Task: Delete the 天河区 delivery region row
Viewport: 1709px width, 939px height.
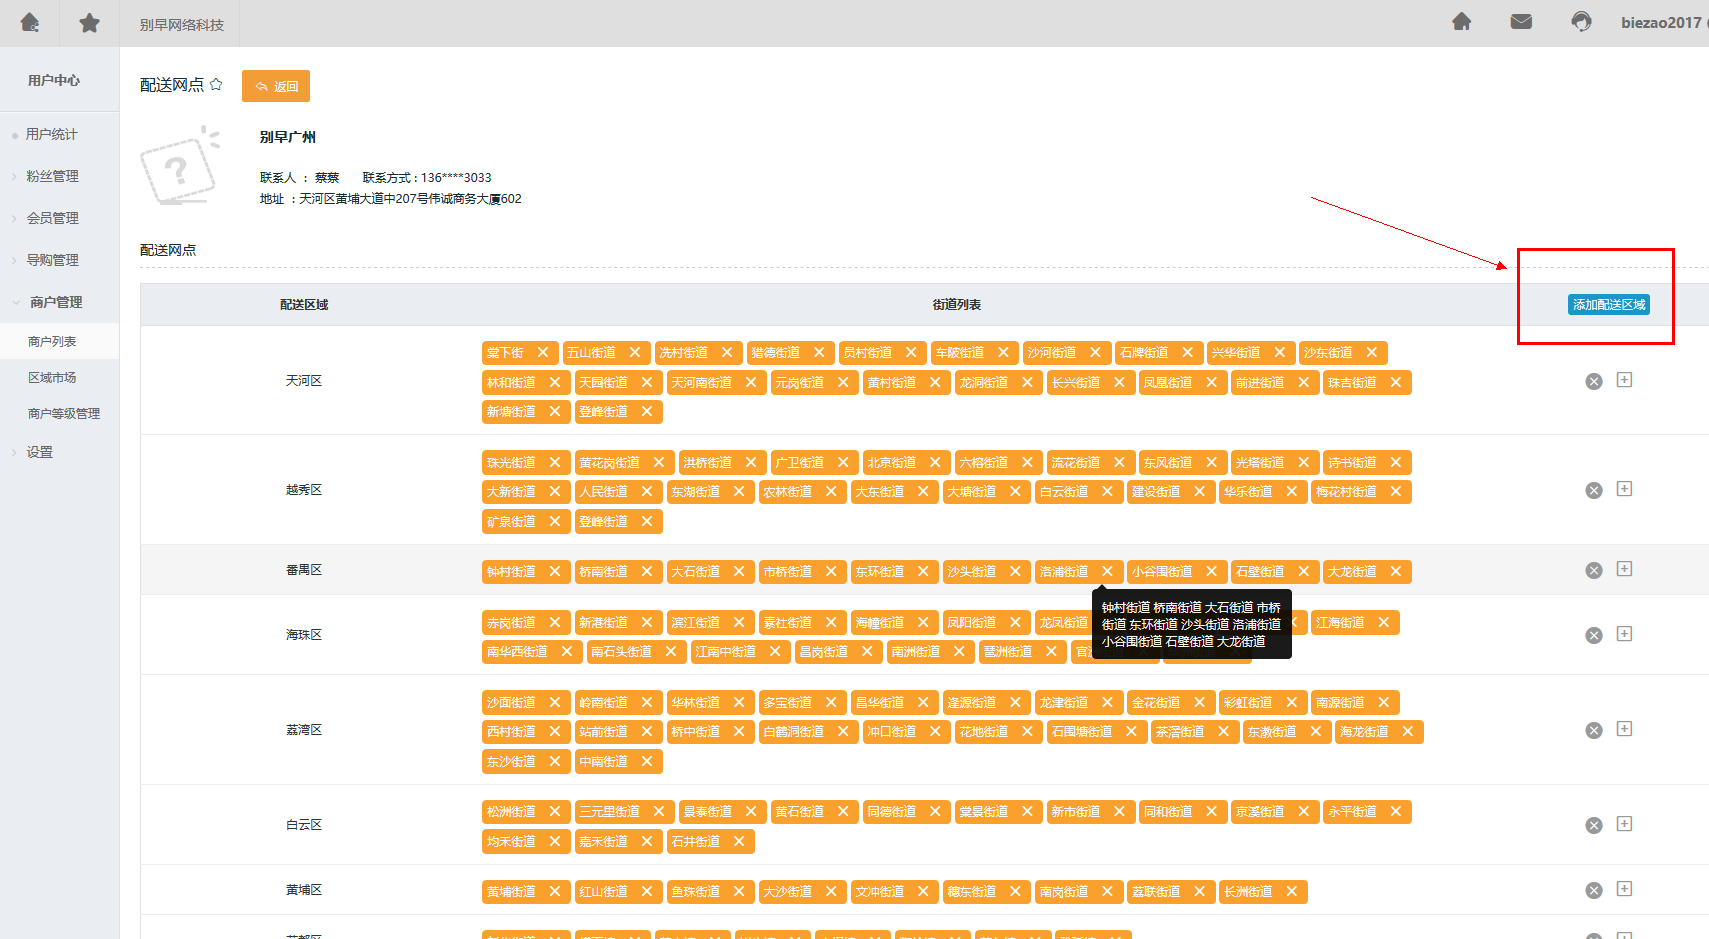Action: point(1594,381)
